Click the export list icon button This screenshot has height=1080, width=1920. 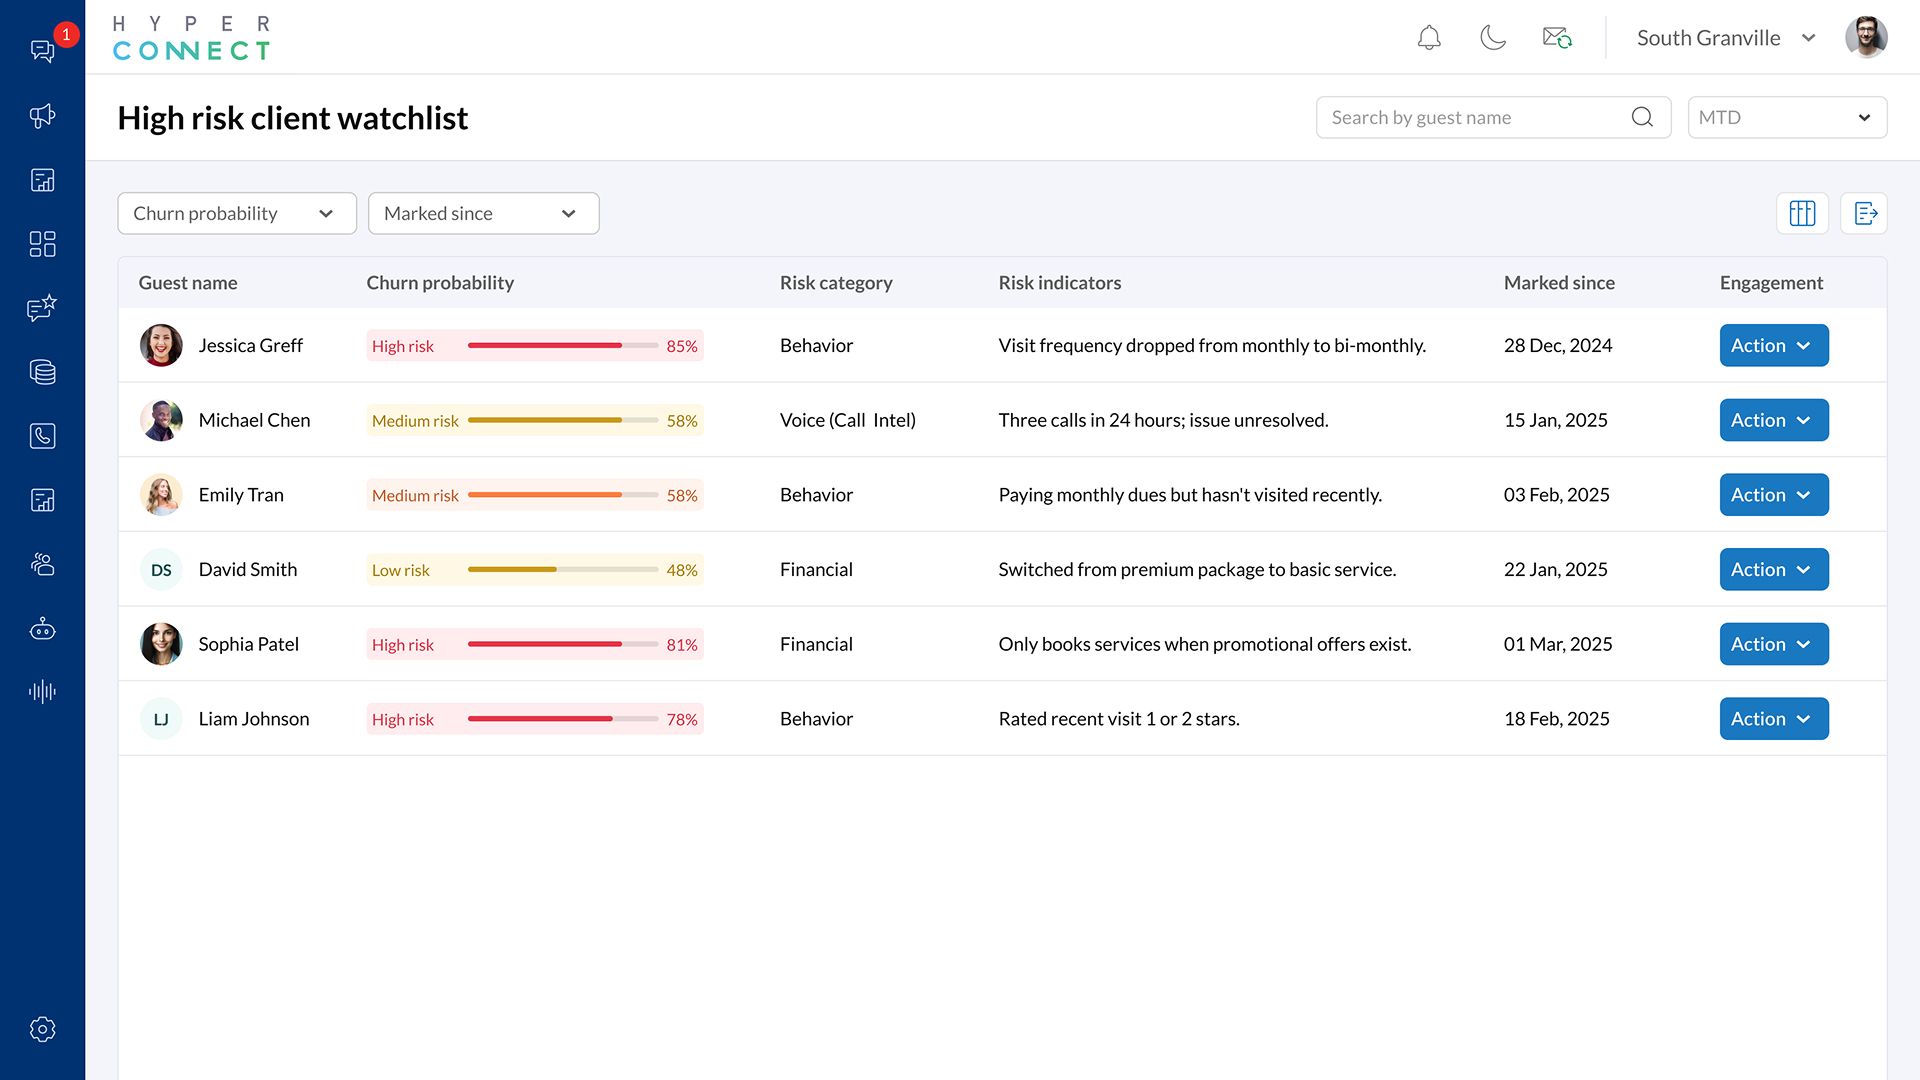click(x=1865, y=213)
